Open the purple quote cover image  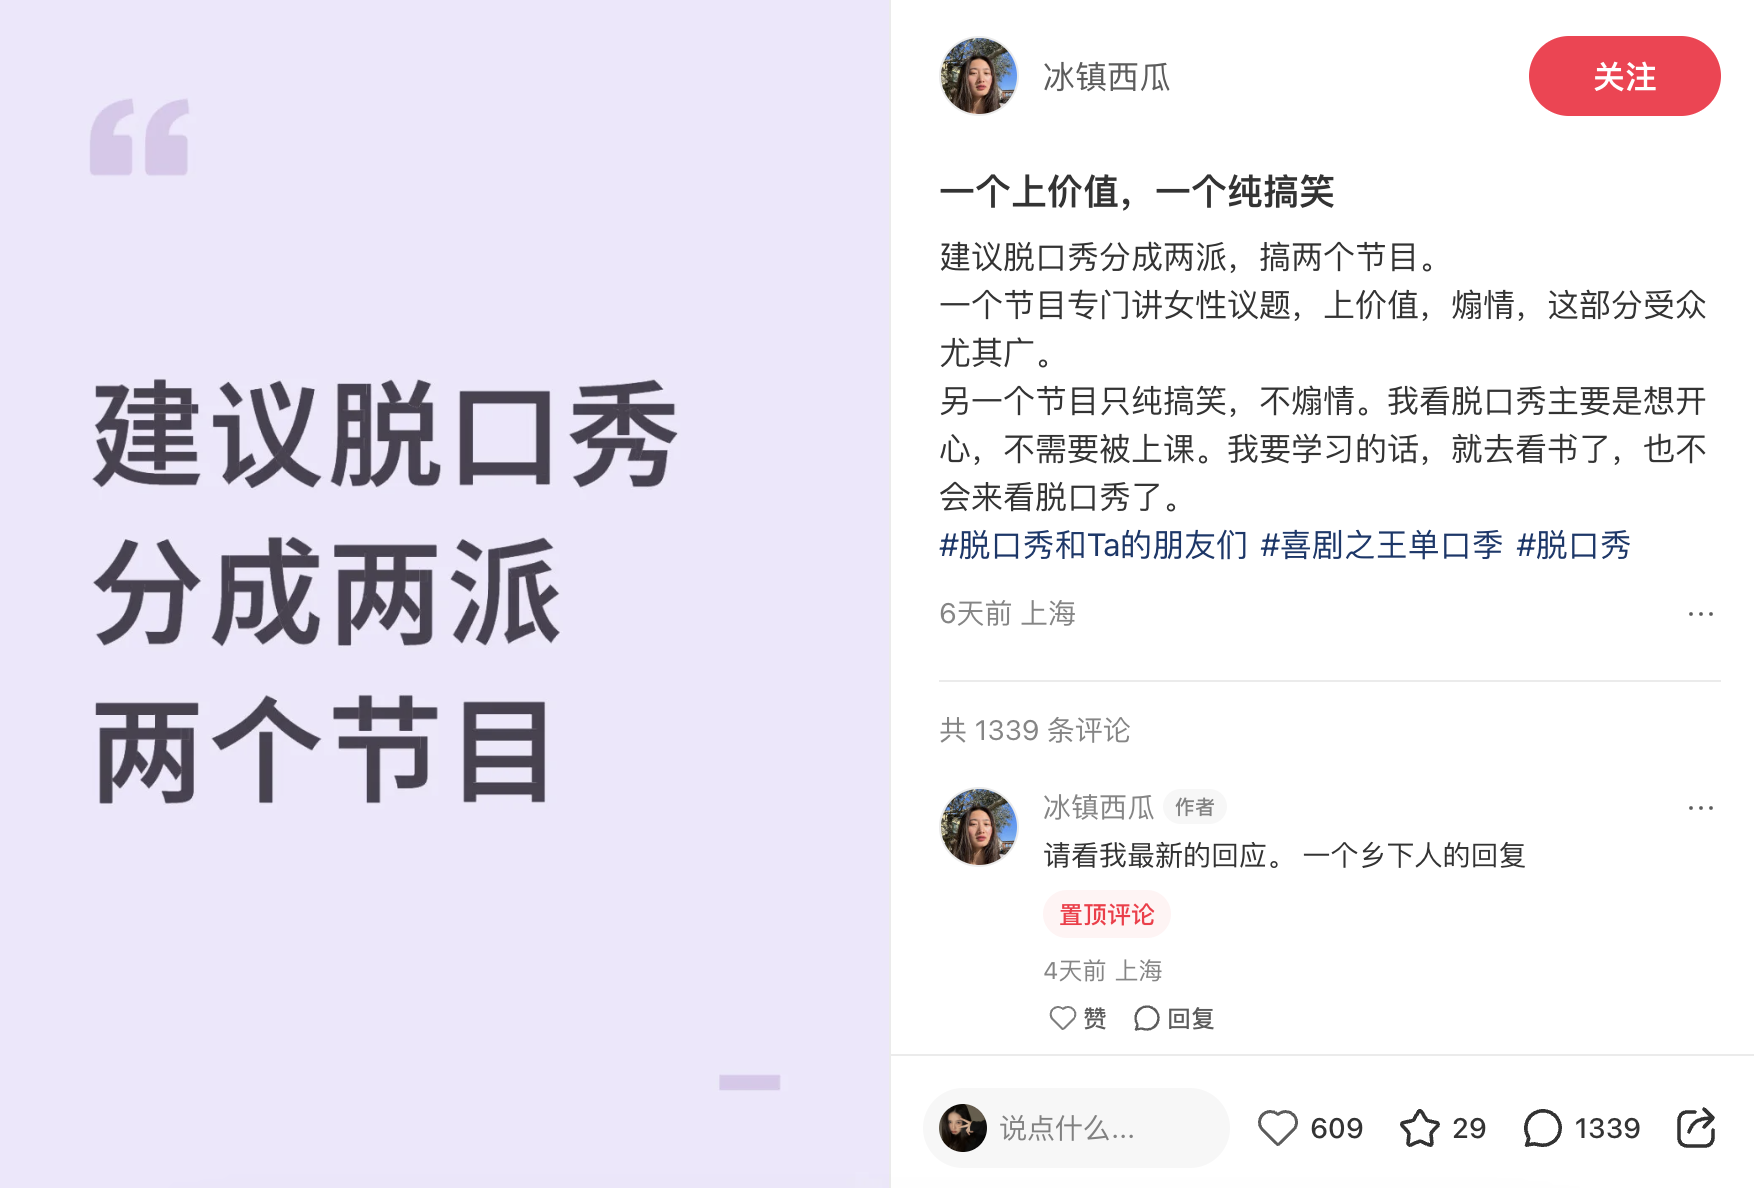[445, 594]
